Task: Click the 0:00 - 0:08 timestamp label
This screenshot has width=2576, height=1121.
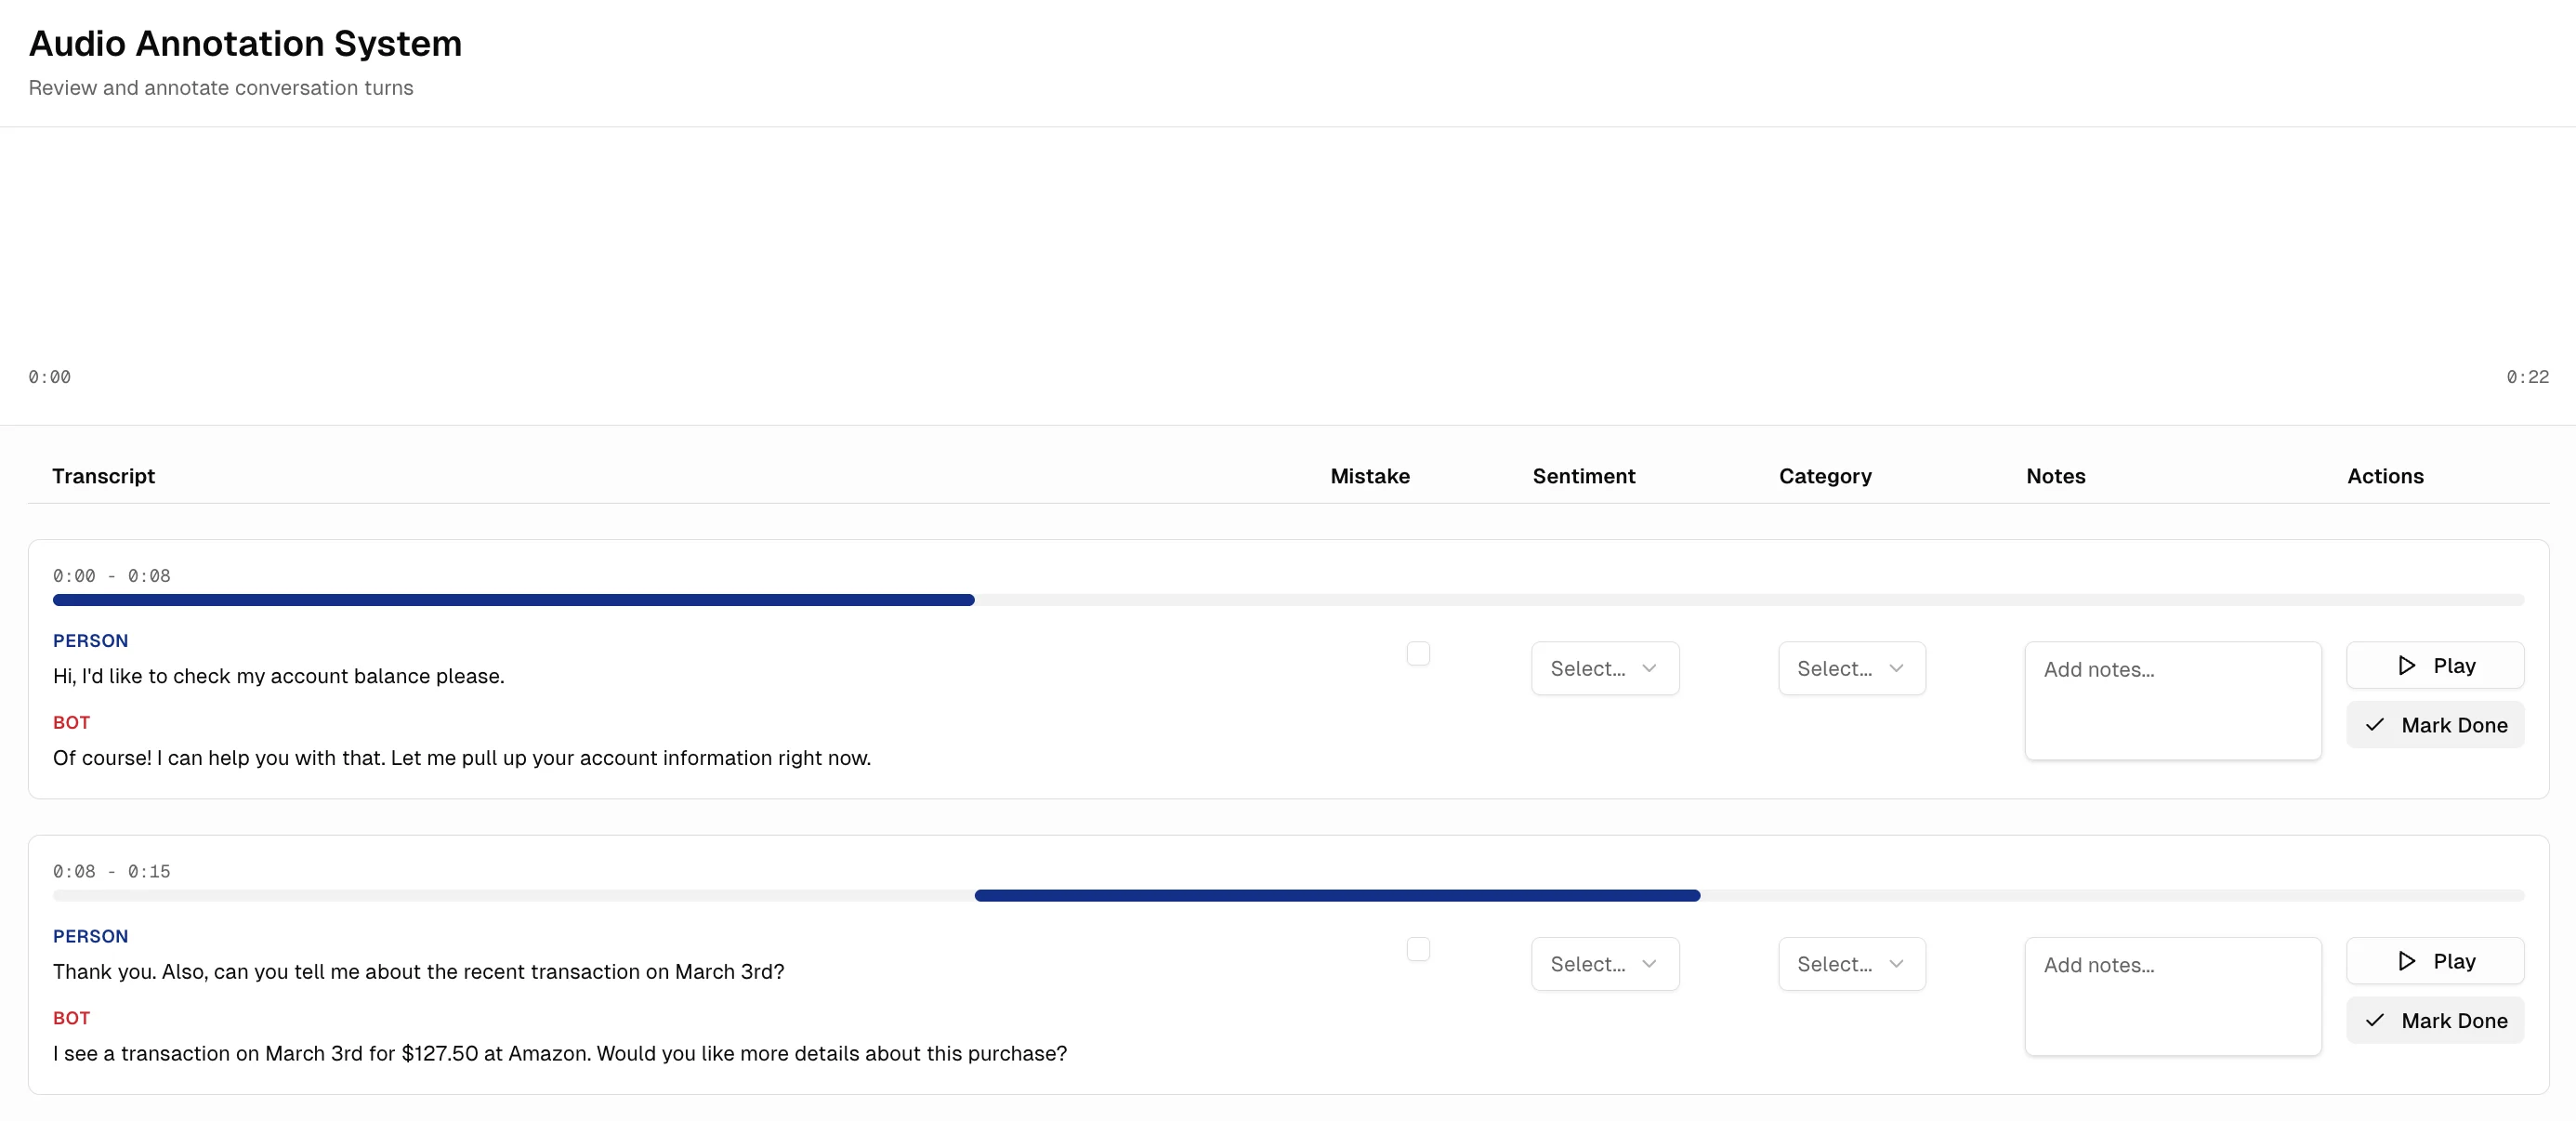Action: point(112,576)
